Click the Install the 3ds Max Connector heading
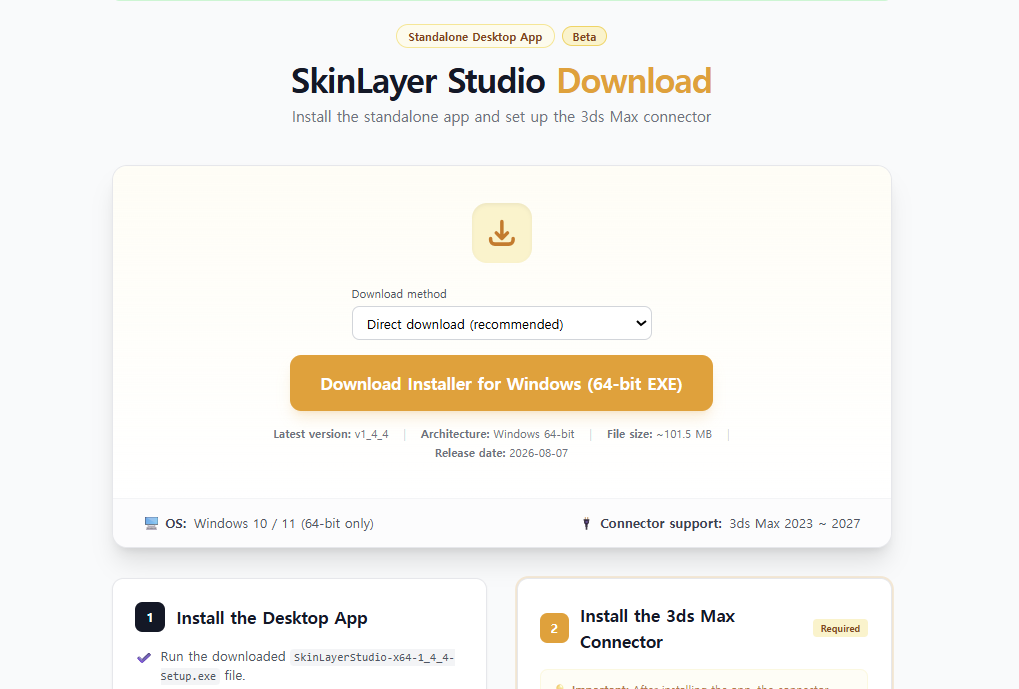The width and height of the screenshot is (1019, 689). [x=657, y=629]
